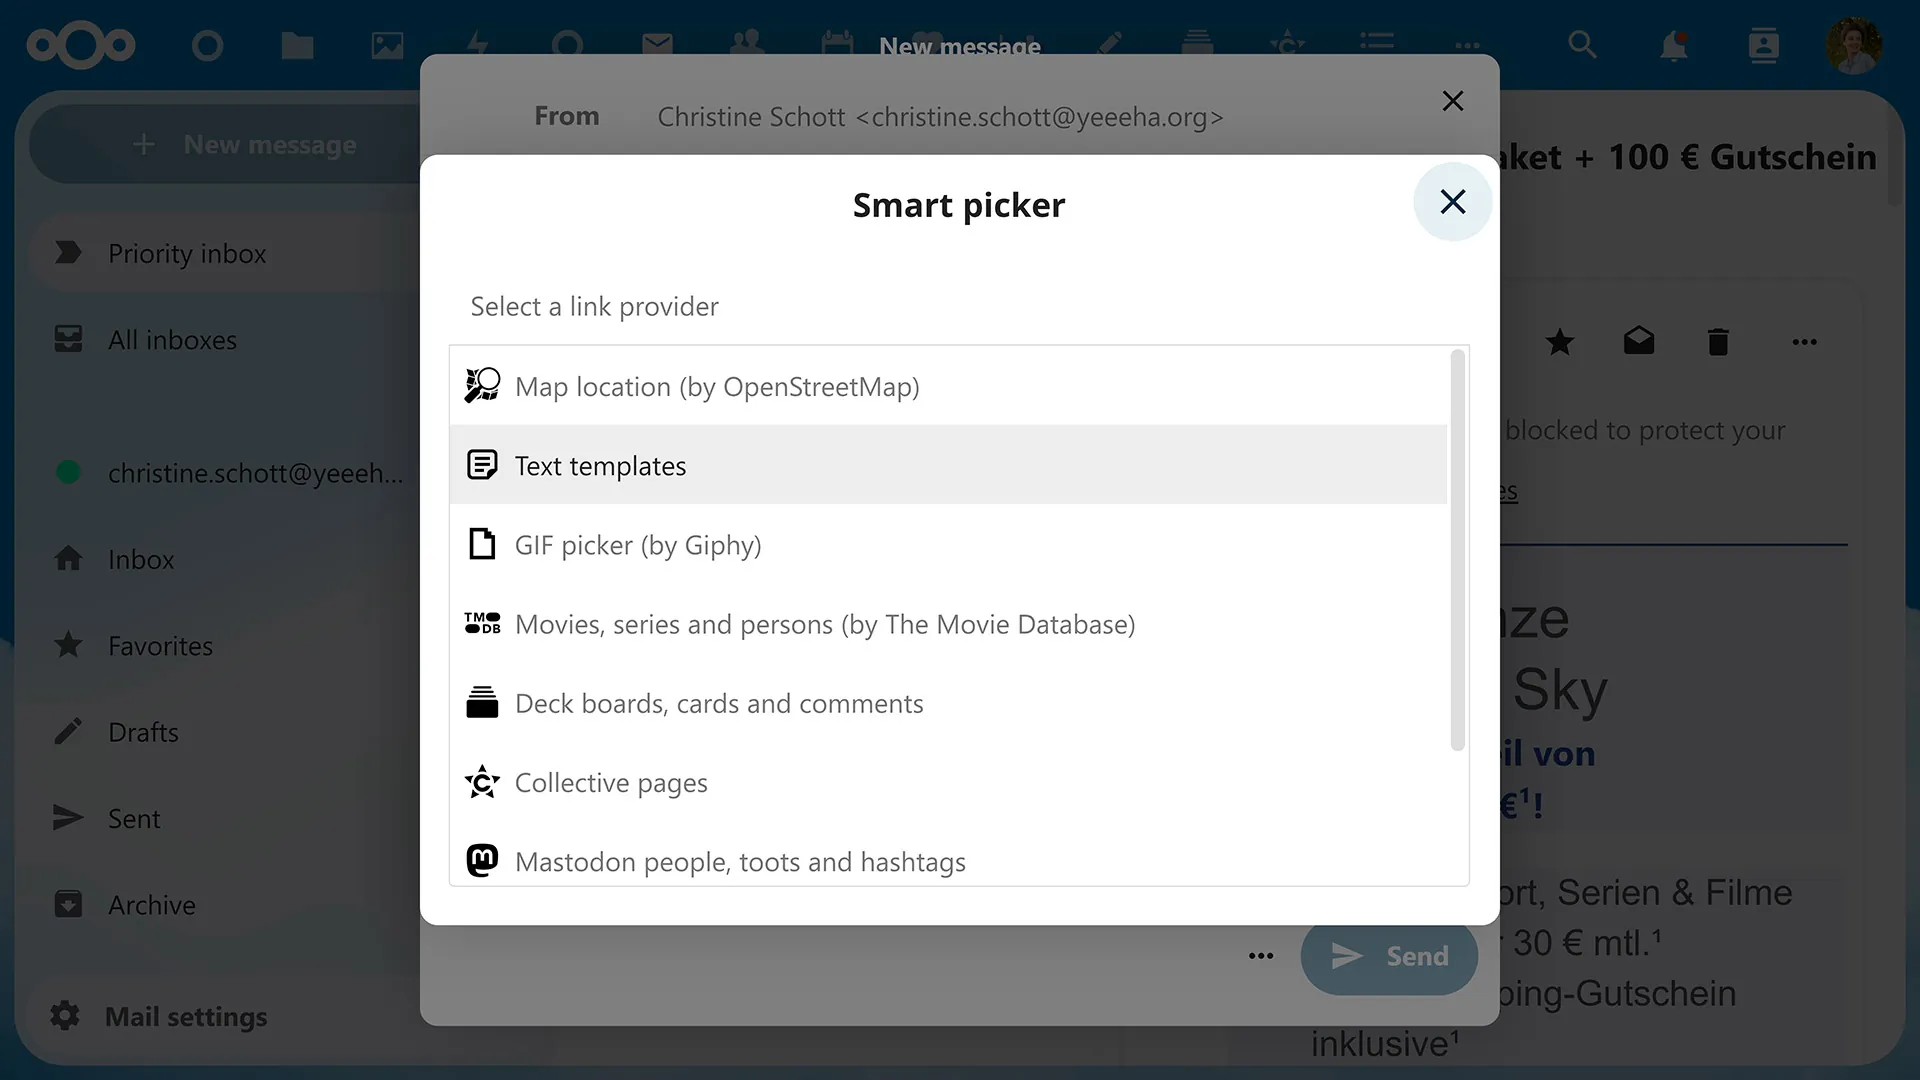Screen dimensions: 1920x1080
Task: Click the delete trash icon in toolbar
Action: click(x=1718, y=340)
